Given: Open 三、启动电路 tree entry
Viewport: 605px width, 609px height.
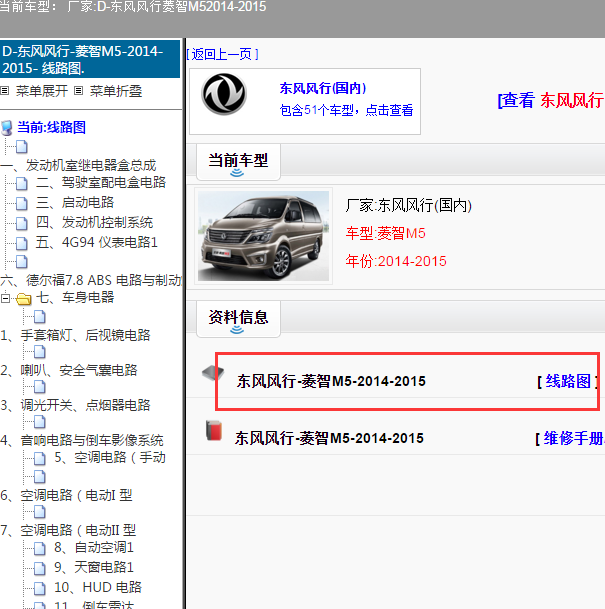Looking at the screenshot, I should [x=75, y=202].
